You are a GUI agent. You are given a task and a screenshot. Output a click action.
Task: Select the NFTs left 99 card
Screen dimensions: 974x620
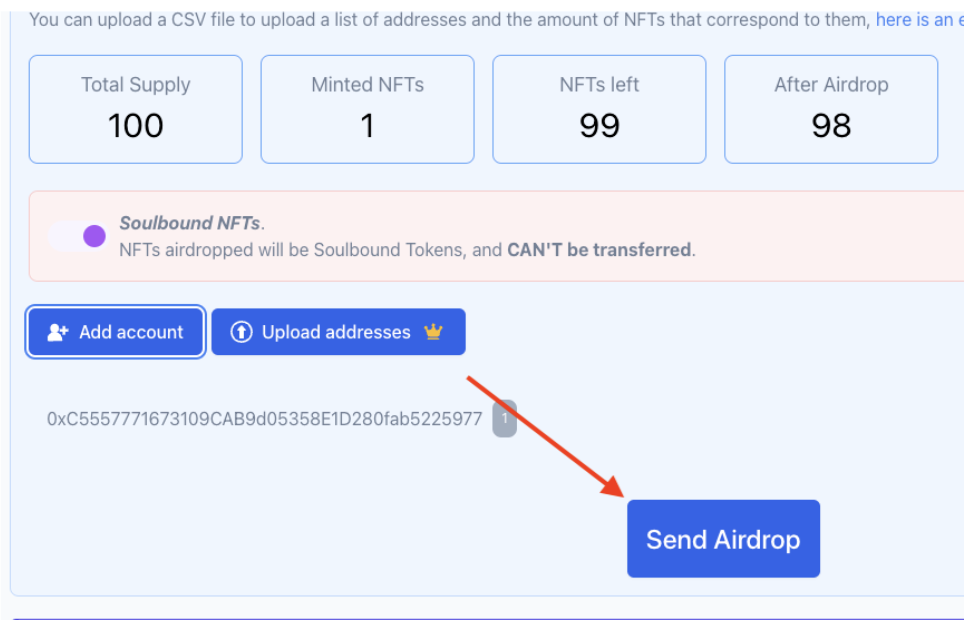[x=599, y=109]
